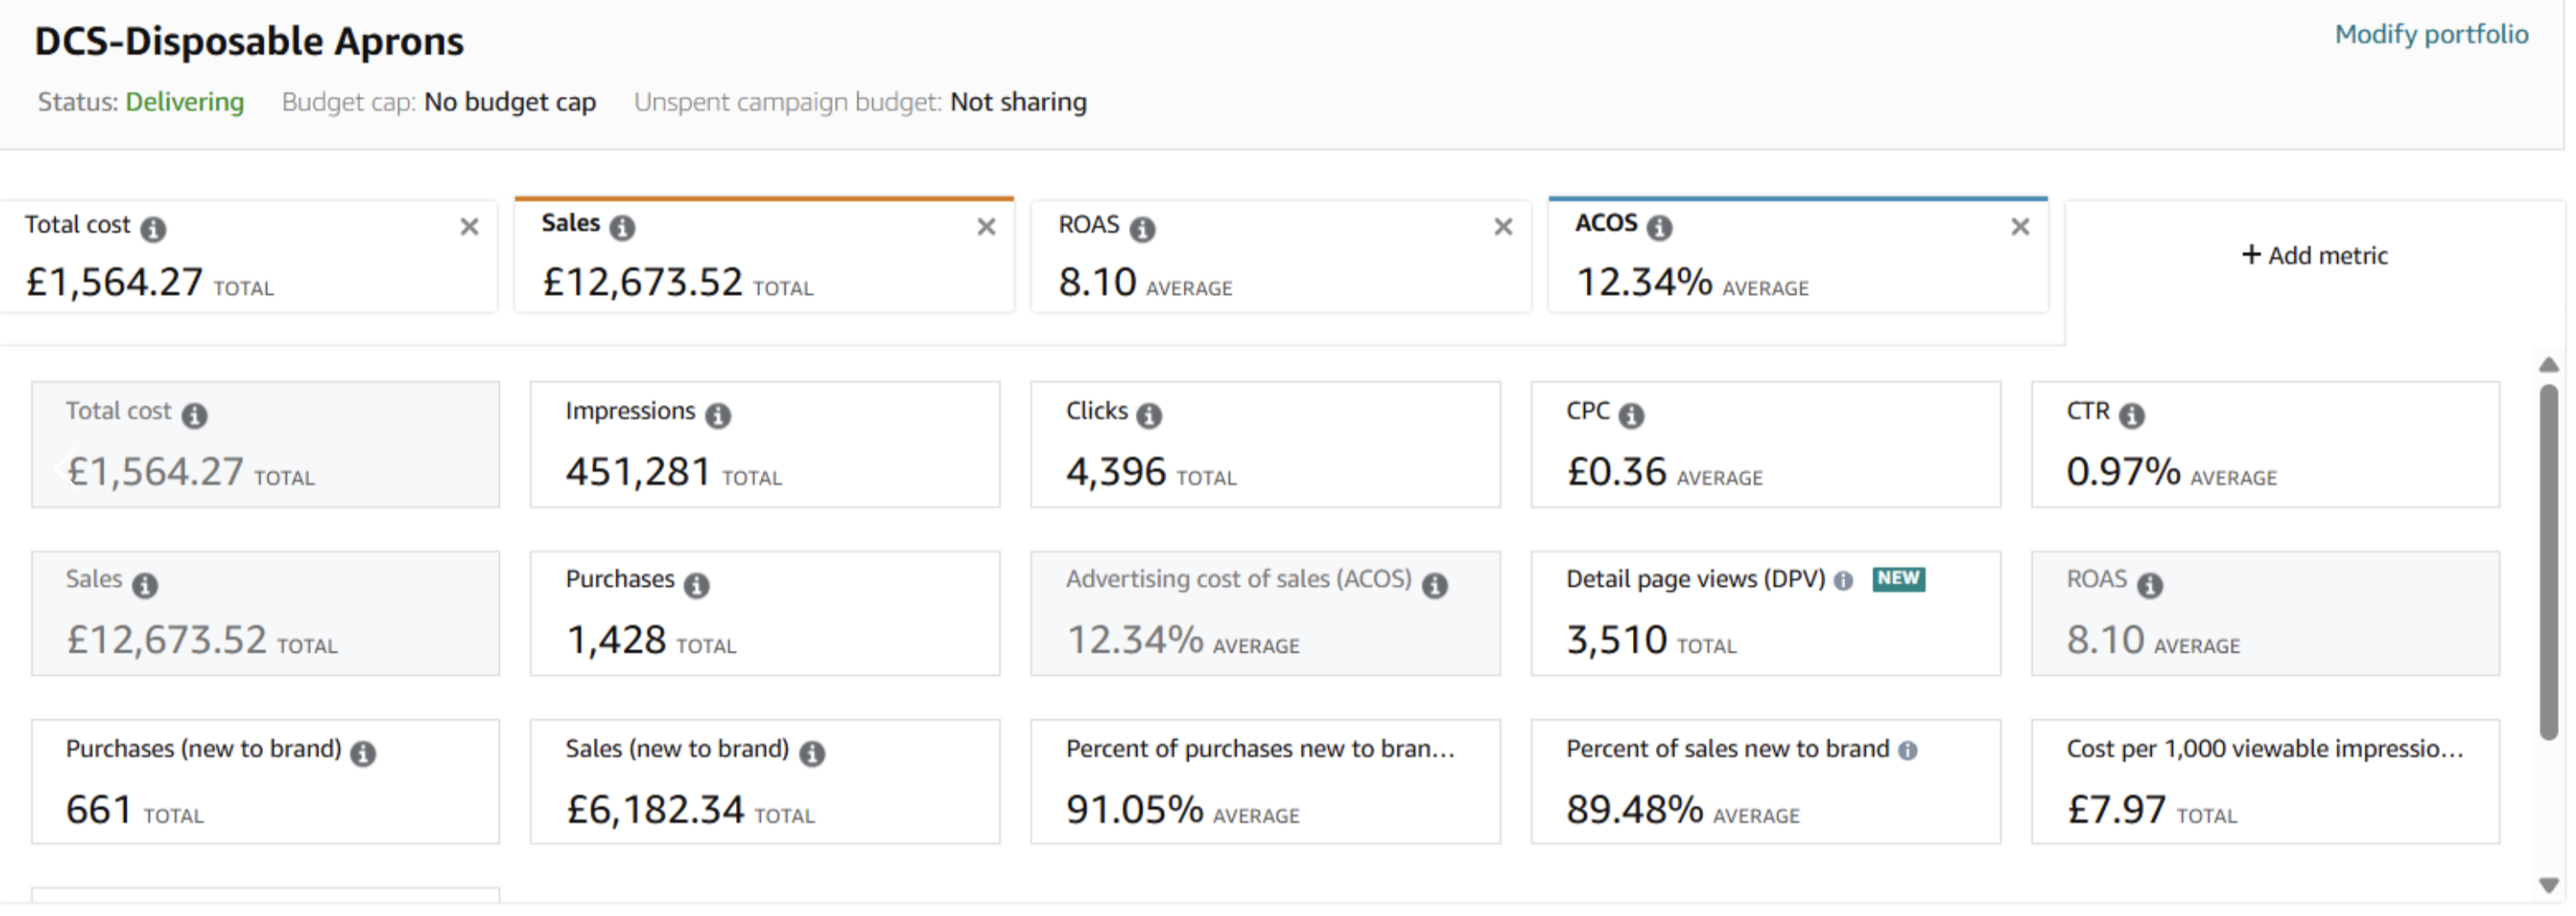Click the CPC info icon
This screenshot has height=916, width=2576.
[x=1631, y=415]
